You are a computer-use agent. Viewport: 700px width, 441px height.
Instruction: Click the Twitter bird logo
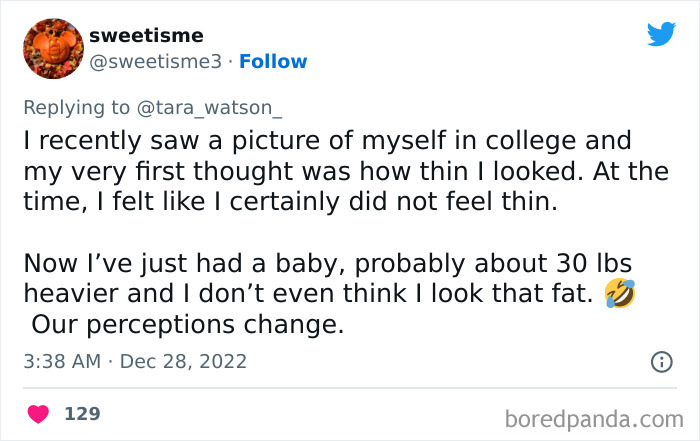[x=661, y=34]
